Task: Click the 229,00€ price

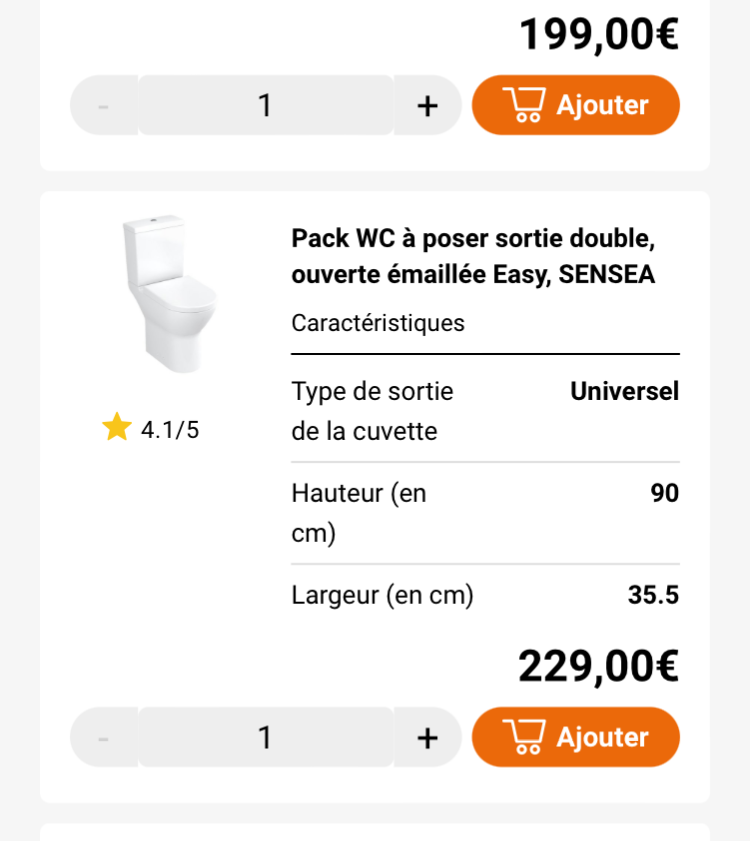Action: [598, 666]
